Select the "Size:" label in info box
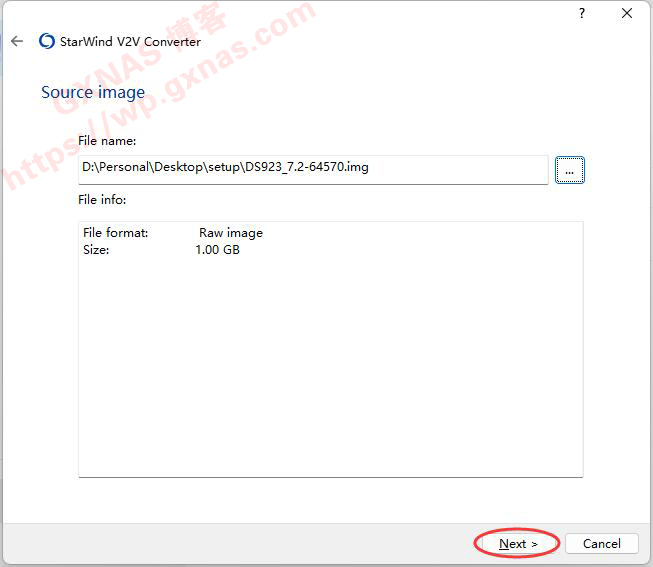Viewport: 653px width, 567px height. (x=96, y=250)
